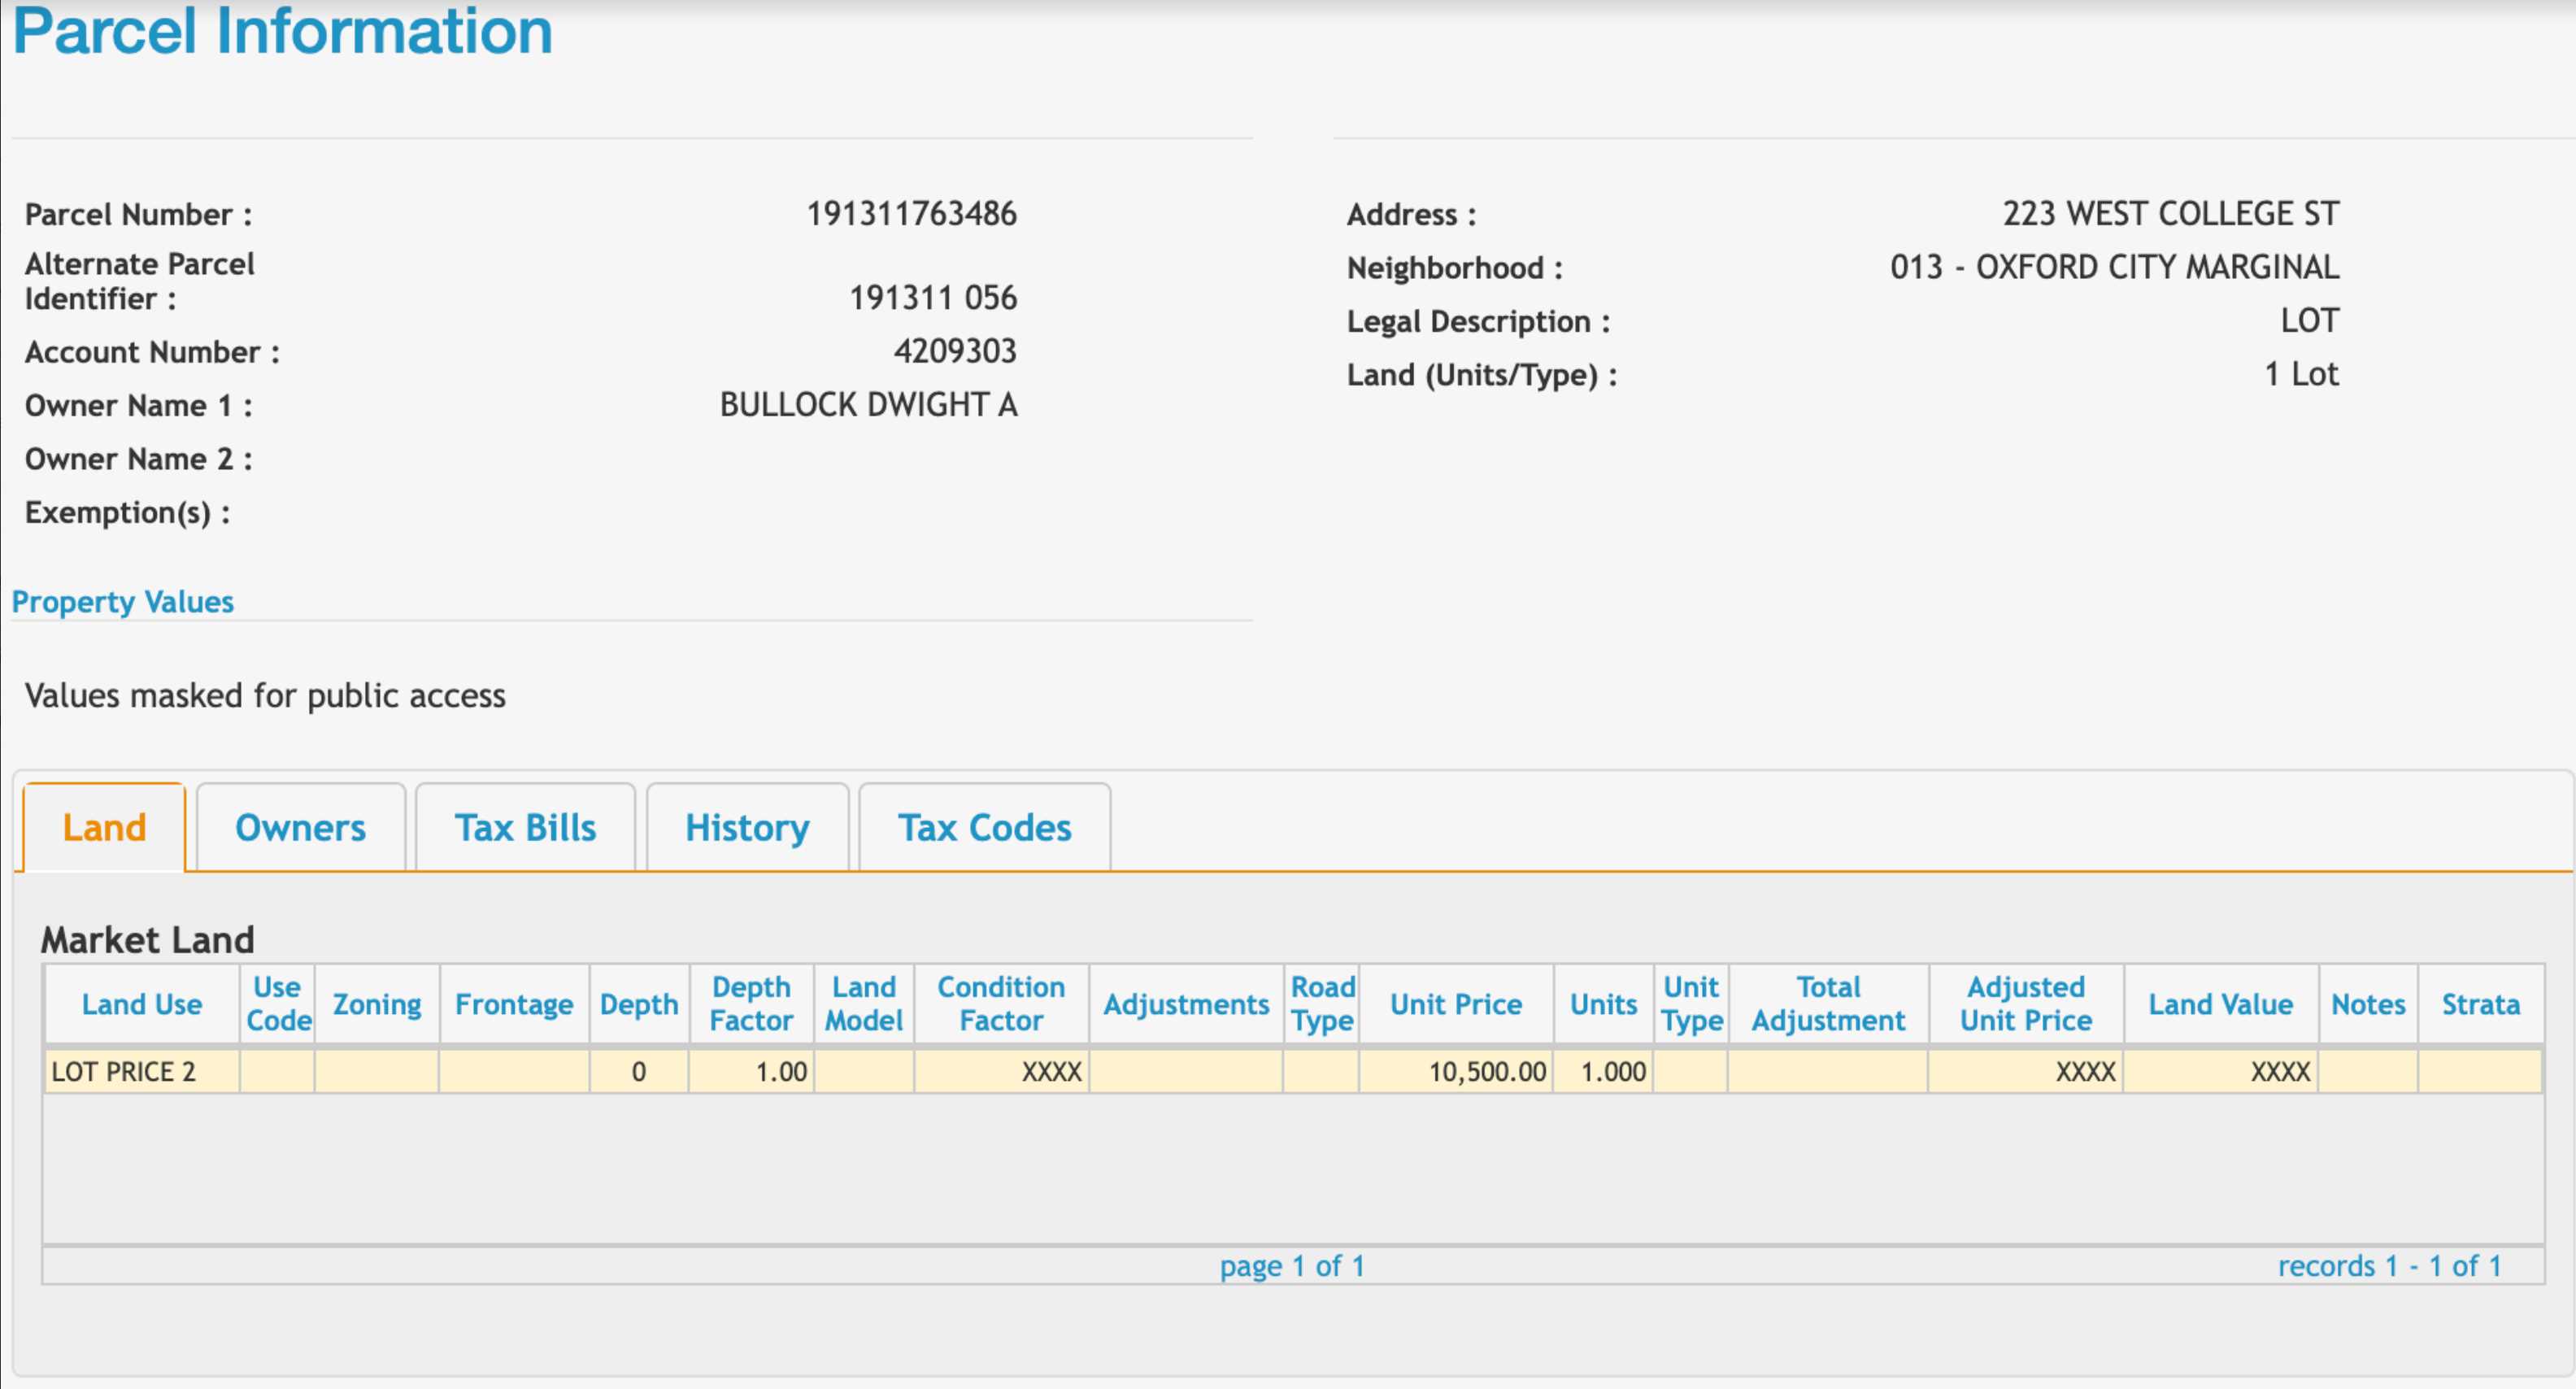
Task: Sort by Total Adjustment column header
Action: click(1828, 1004)
